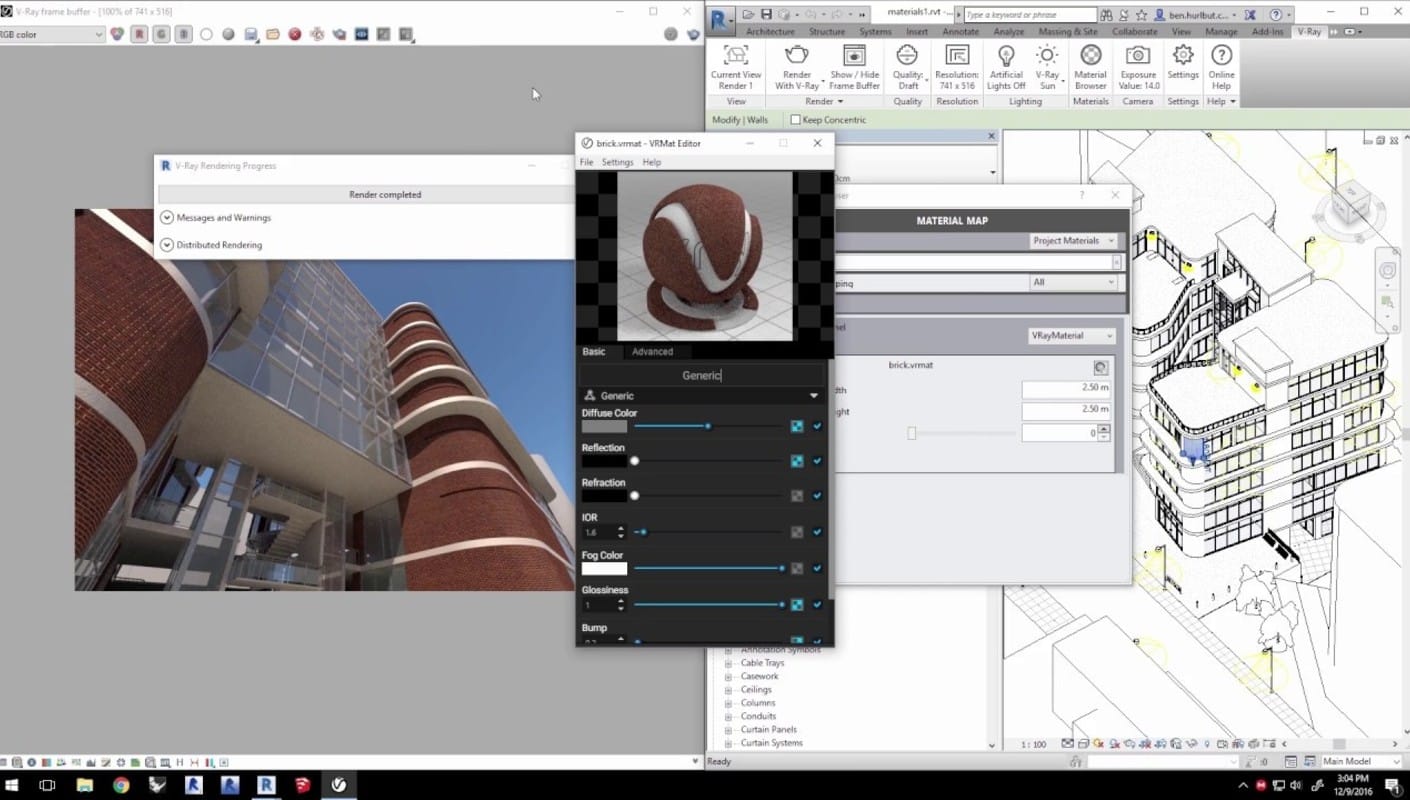Toggle the IOR enable checkmark
Viewport: 1410px width, 800px height.
pyautogui.click(x=817, y=532)
